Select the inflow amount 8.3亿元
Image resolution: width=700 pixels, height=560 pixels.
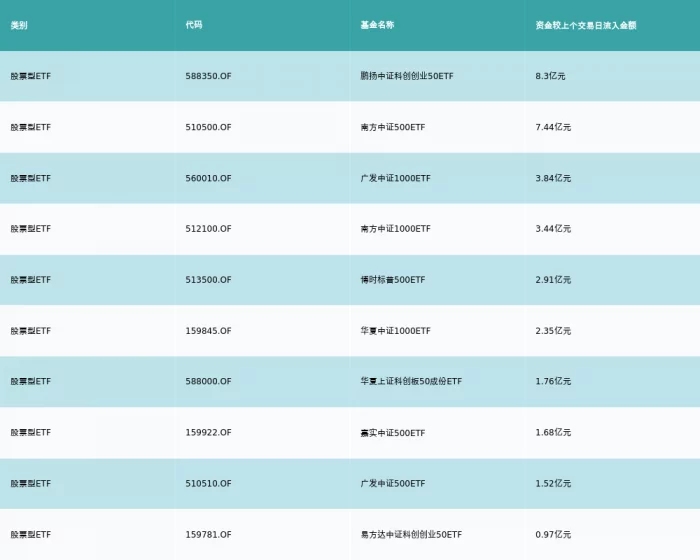pyautogui.click(x=550, y=76)
